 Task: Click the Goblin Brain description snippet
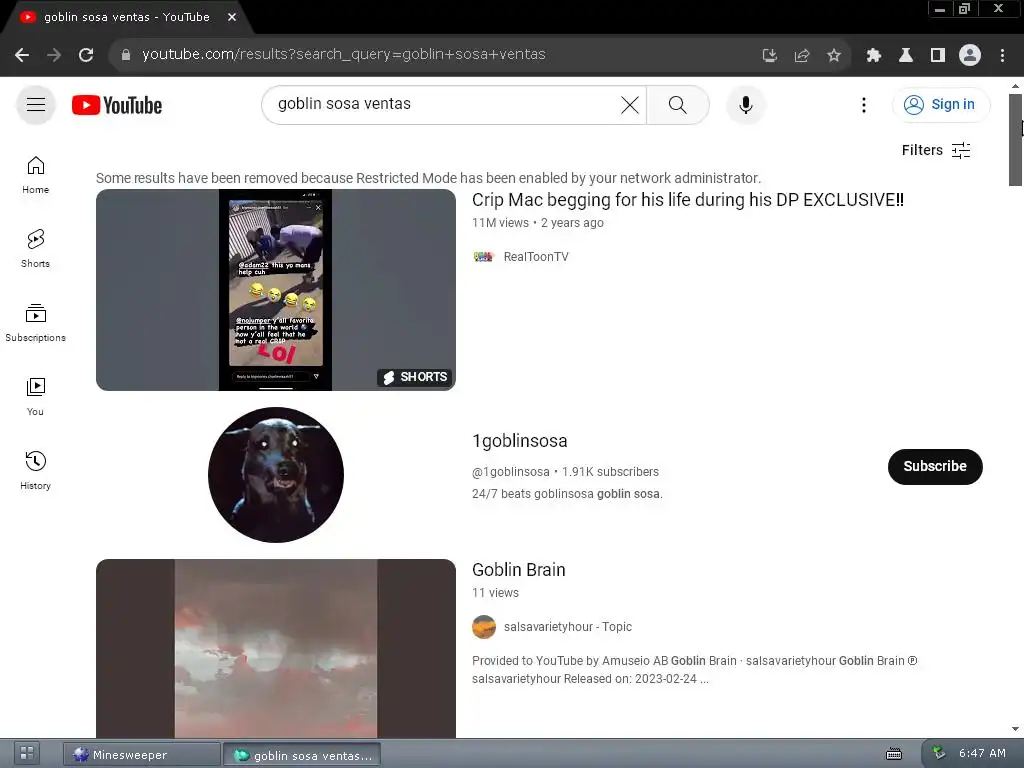point(694,669)
